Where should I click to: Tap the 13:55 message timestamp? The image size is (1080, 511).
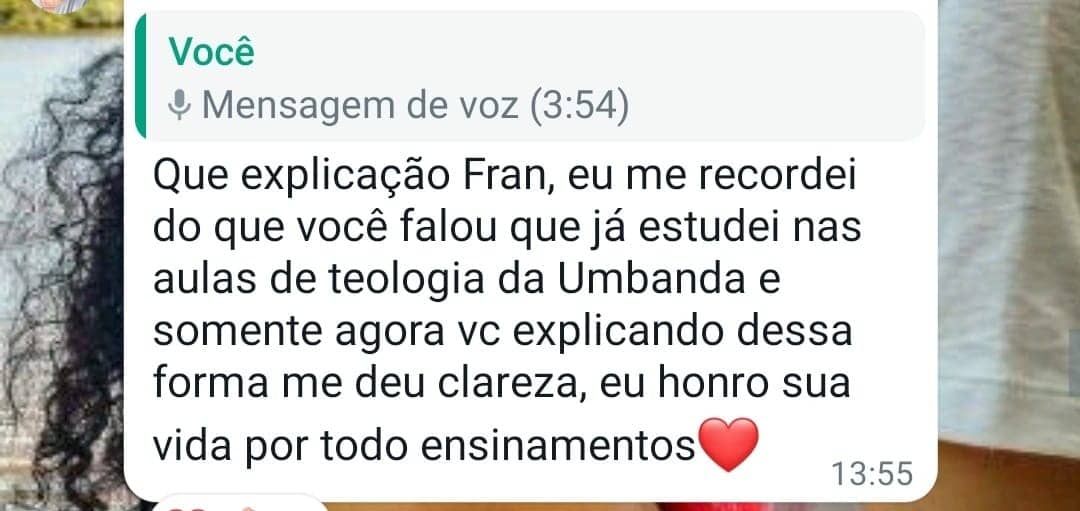[x=872, y=473]
